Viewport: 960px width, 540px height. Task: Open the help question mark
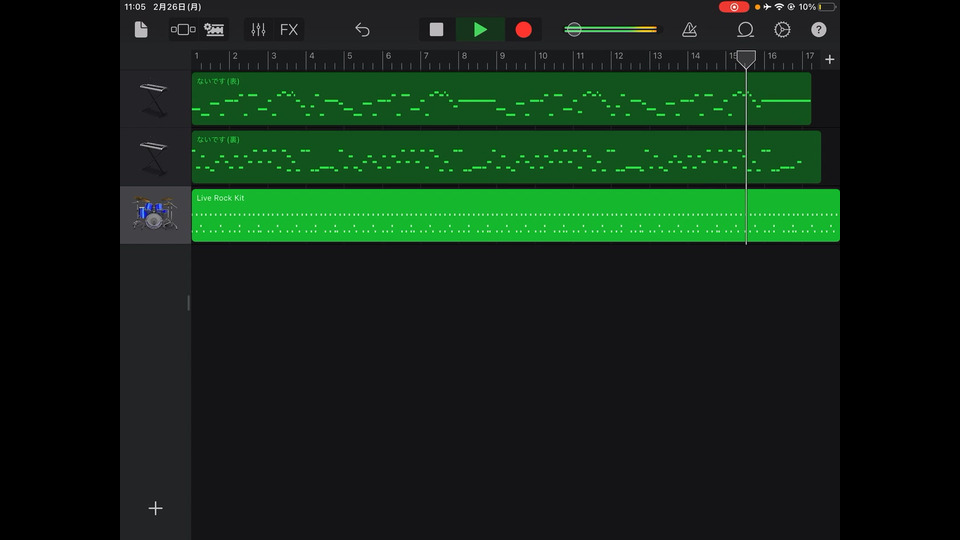(819, 29)
